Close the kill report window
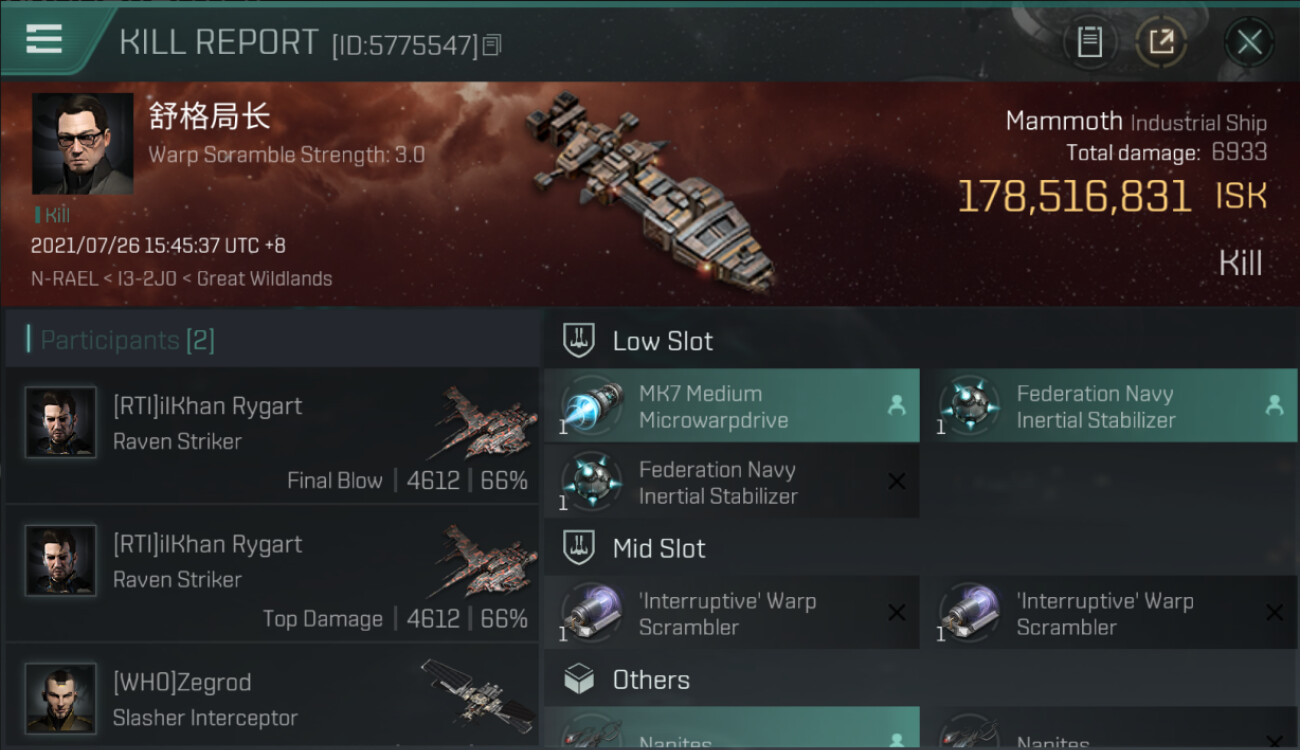The height and width of the screenshot is (750, 1300). click(1248, 42)
